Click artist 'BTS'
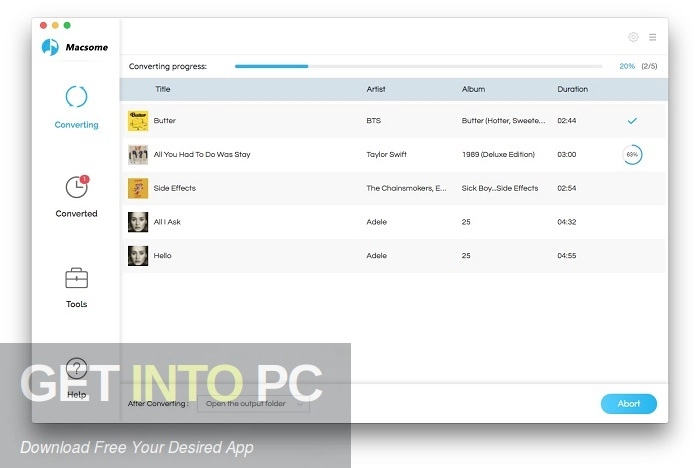The image size is (700, 468). (374, 121)
